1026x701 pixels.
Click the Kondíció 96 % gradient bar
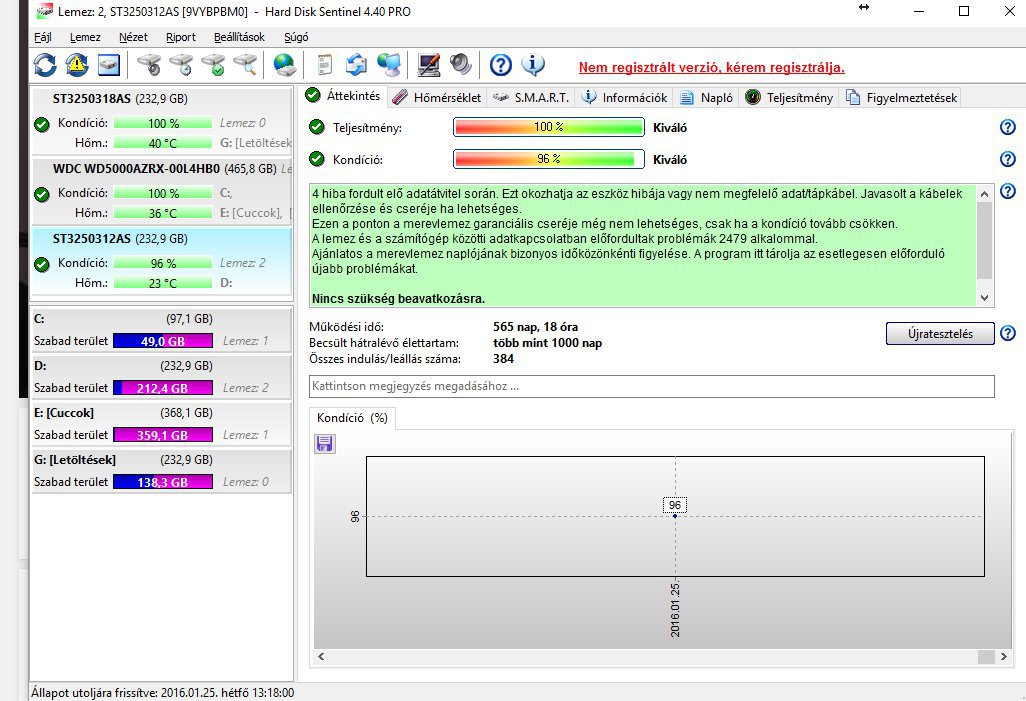[548, 159]
